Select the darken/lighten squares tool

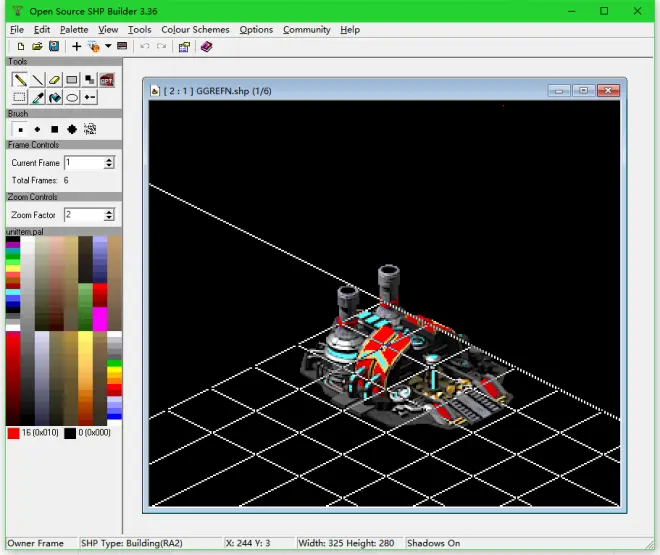coord(89,80)
